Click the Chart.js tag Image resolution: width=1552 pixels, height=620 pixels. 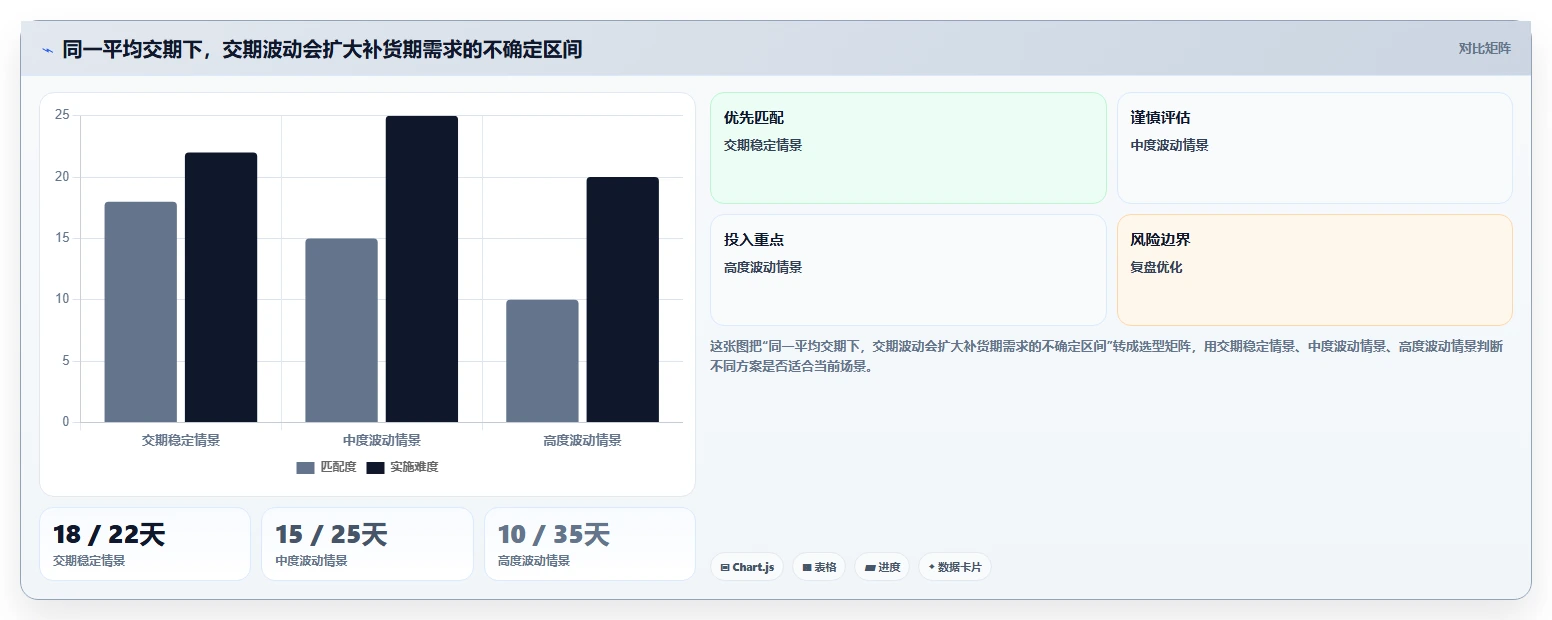[x=747, y=567]
